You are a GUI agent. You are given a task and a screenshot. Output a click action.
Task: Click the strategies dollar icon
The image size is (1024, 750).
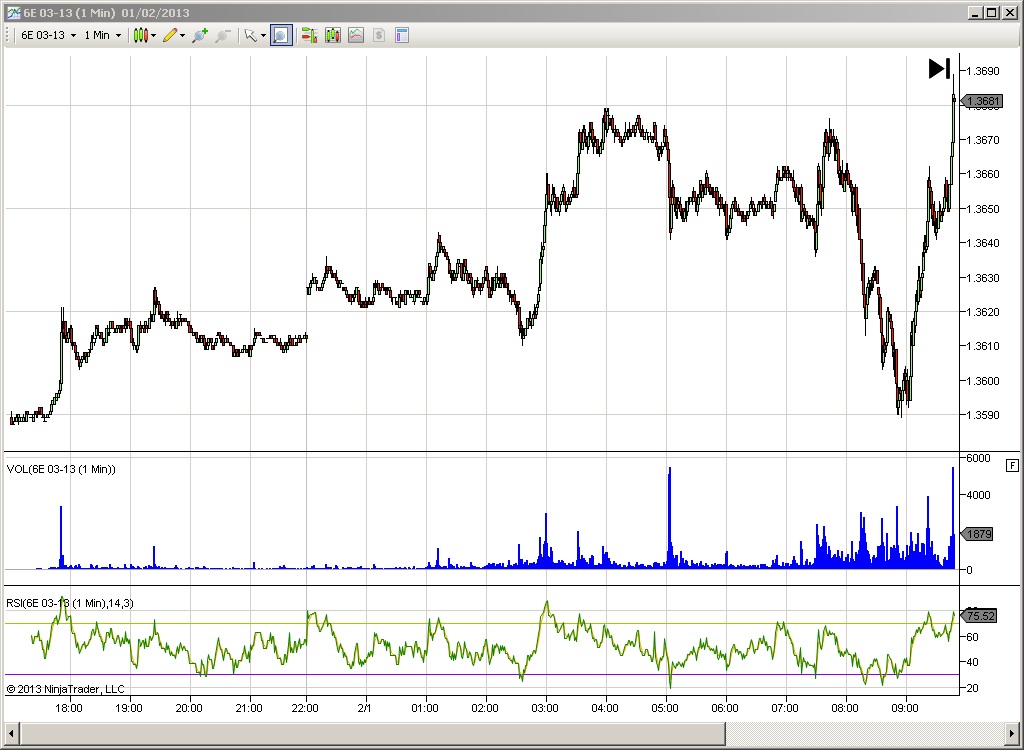tap(379, 35)
